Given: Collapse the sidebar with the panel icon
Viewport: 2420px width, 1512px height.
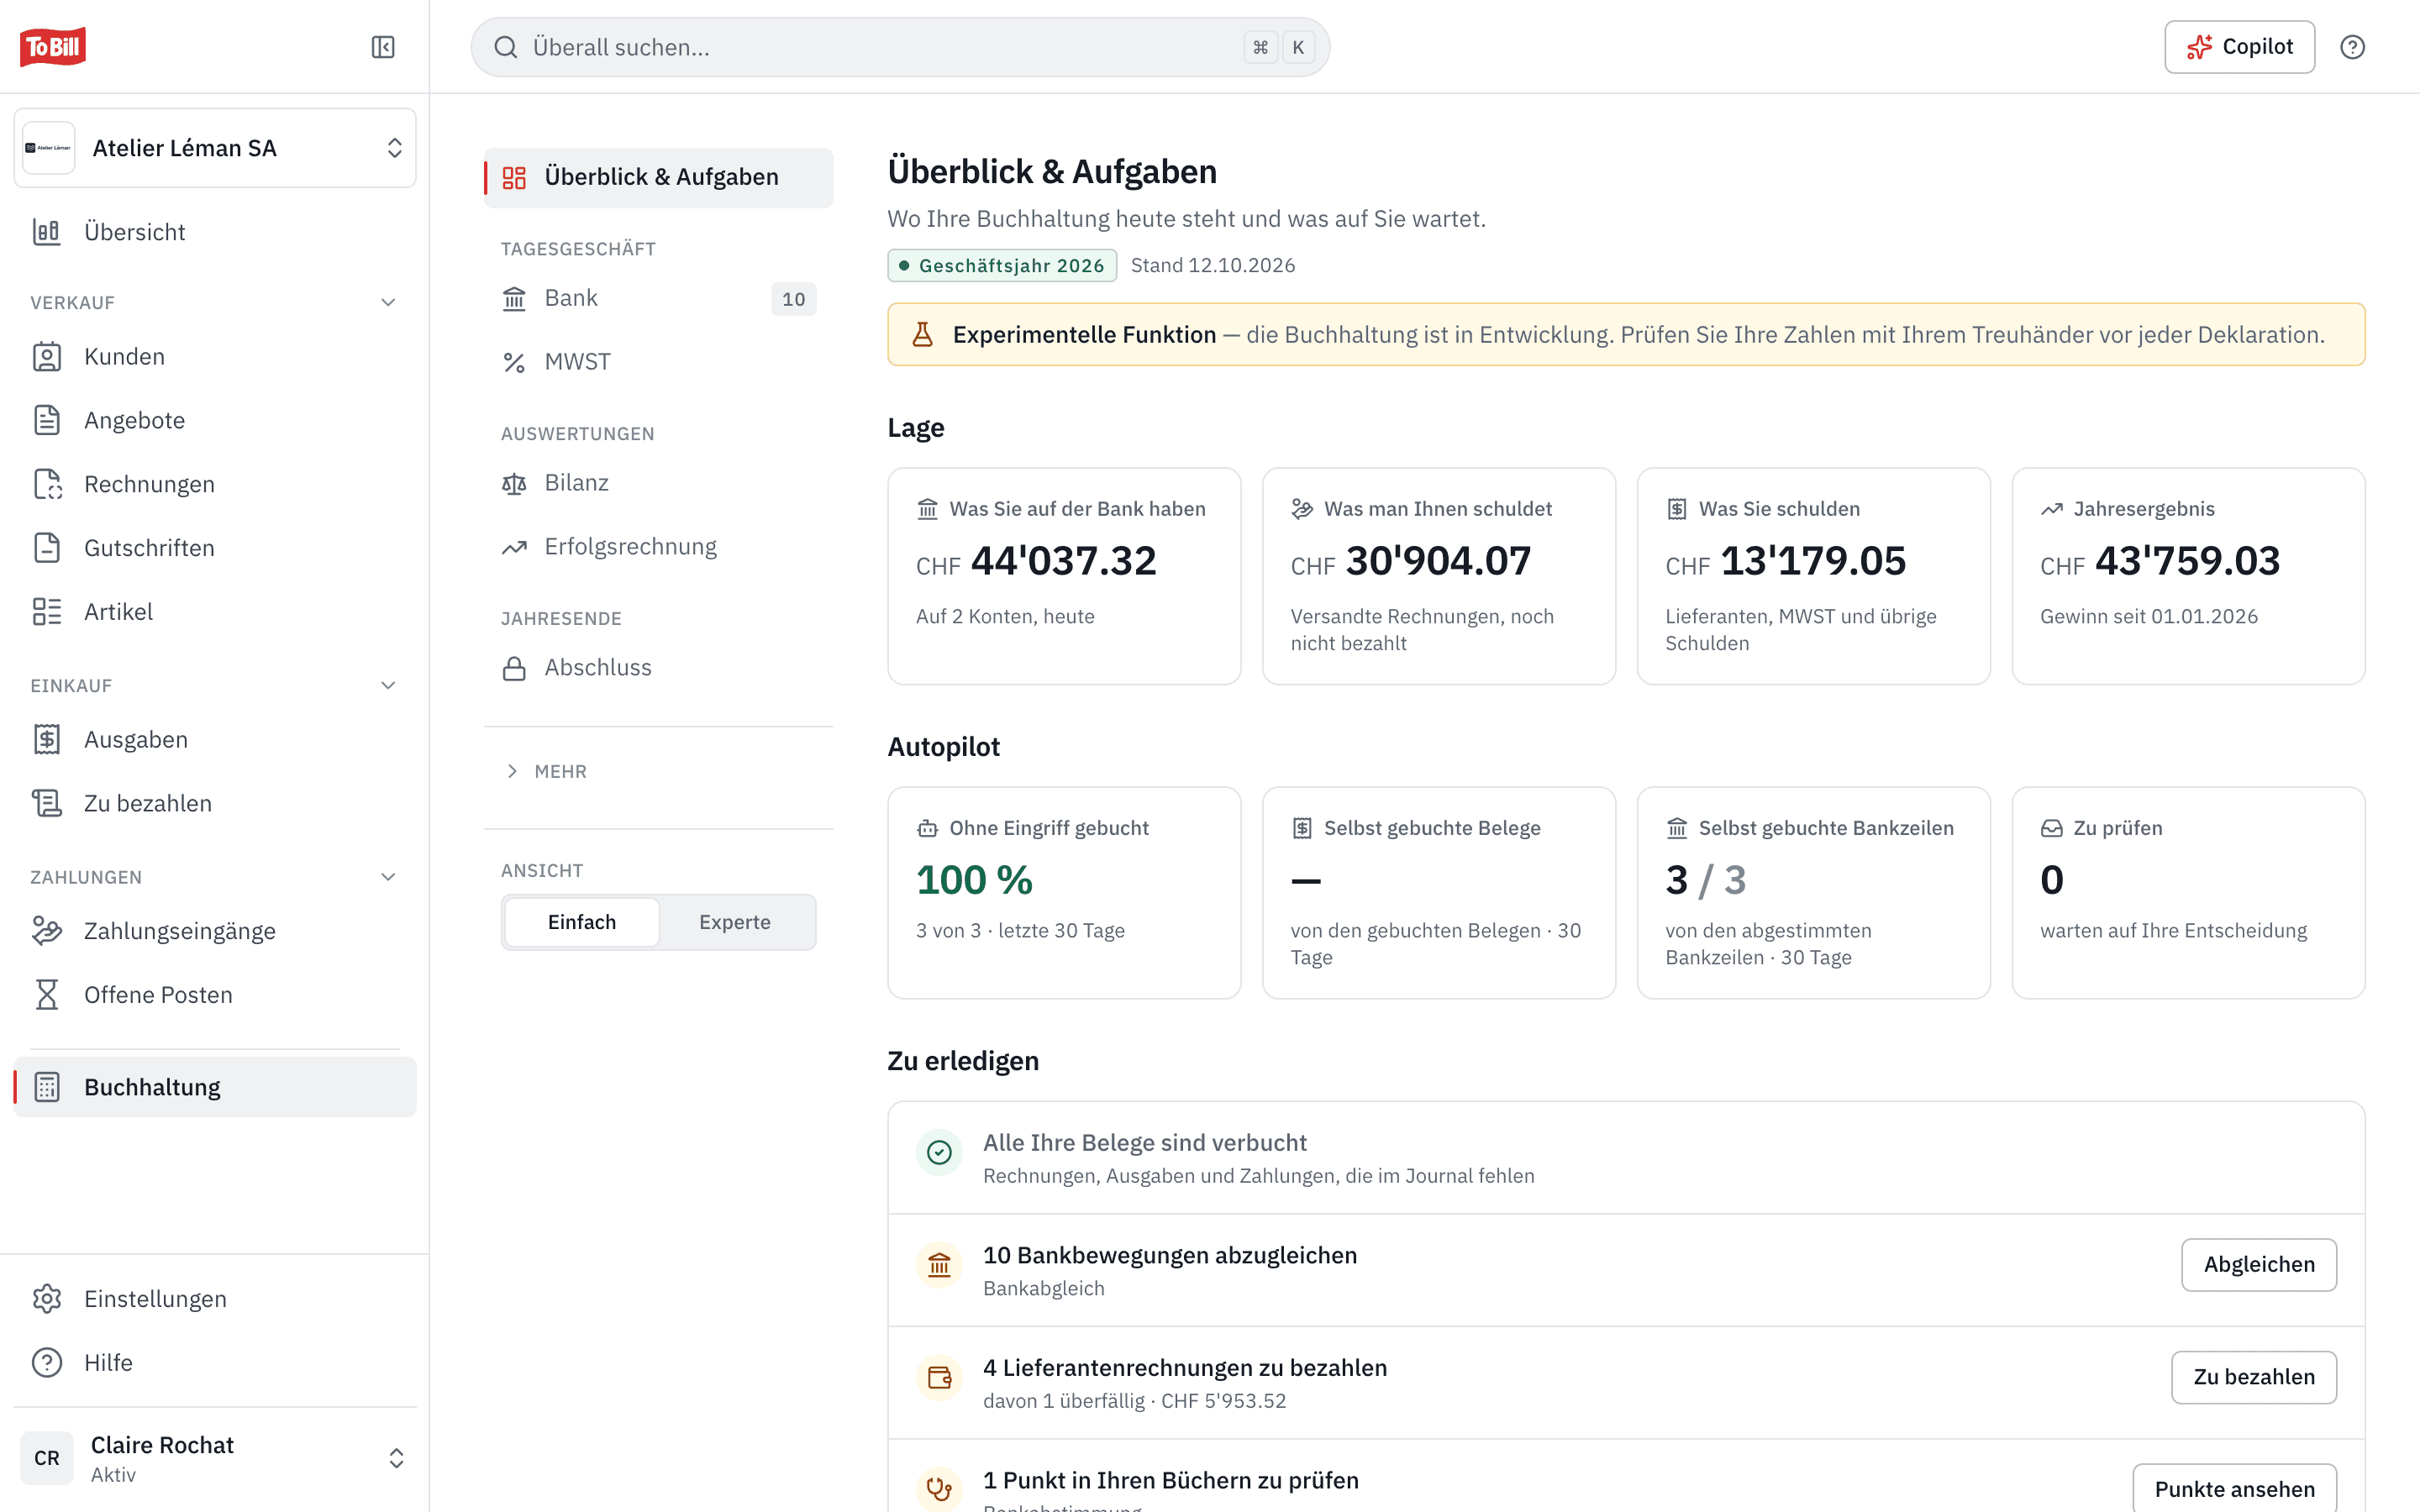Looking at the screenshot, I should [x=383, y=47].
